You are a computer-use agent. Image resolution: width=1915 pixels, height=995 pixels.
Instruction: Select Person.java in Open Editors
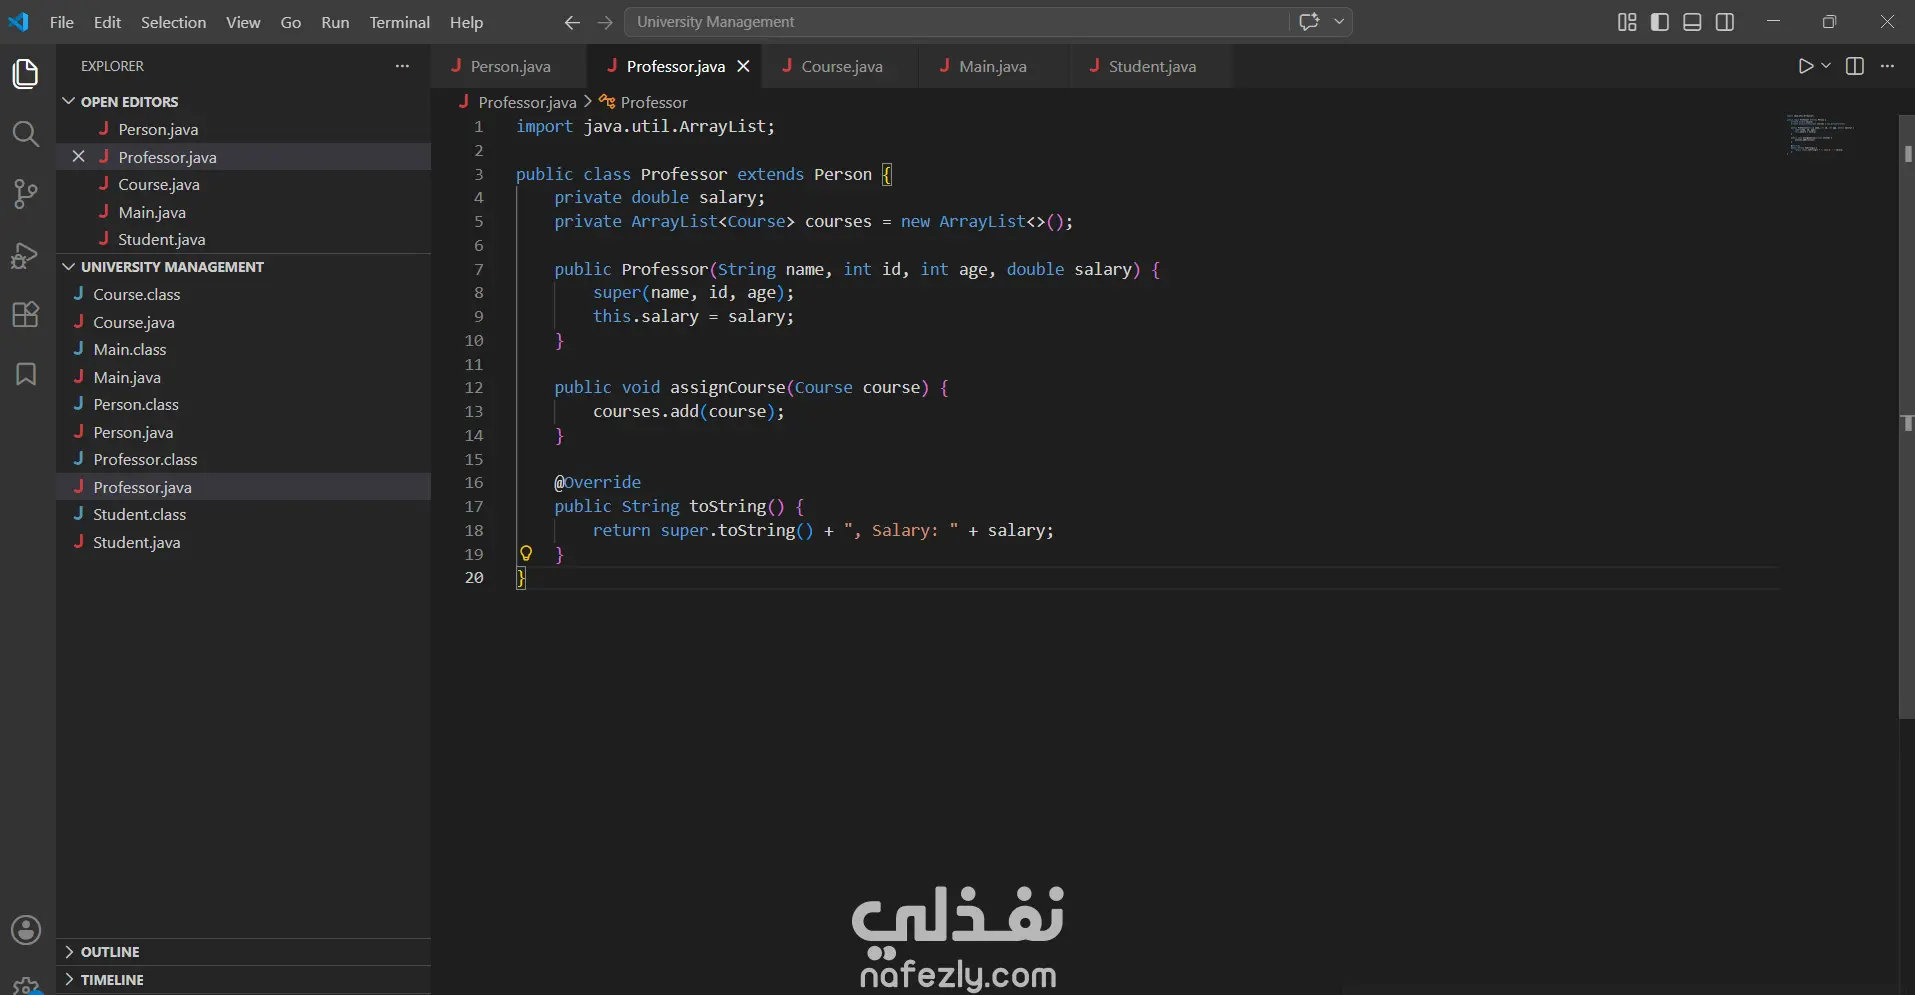tap(243, 129)
